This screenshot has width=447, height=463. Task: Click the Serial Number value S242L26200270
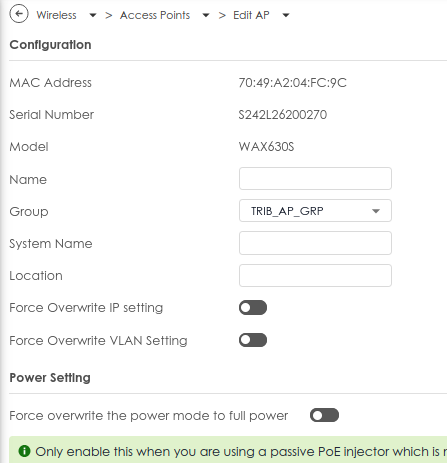pos(283,115)
